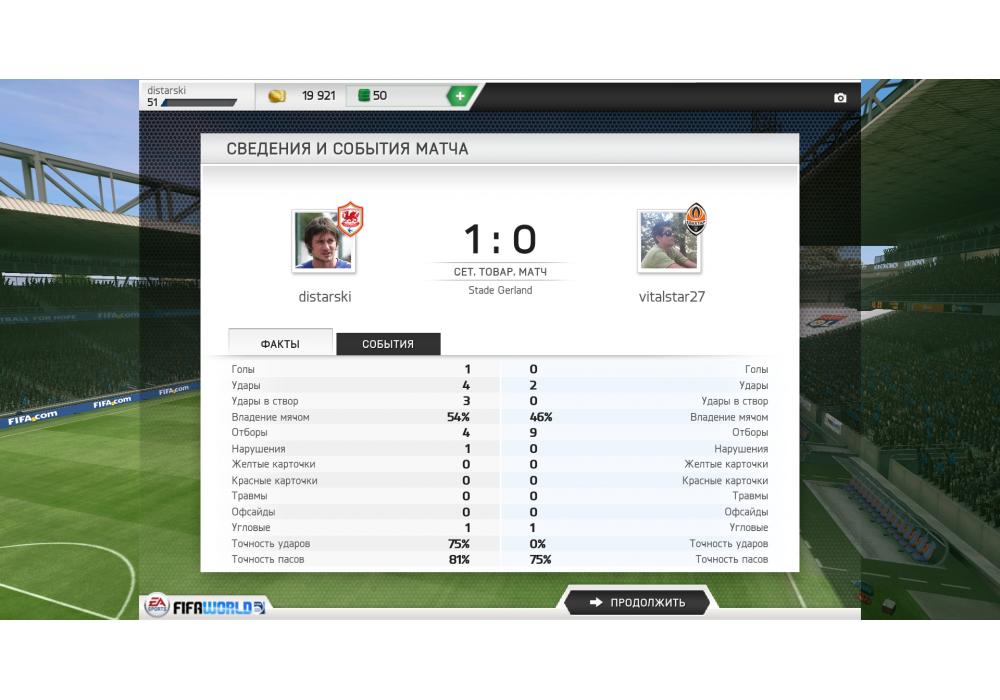Click the distarski username under avatar
Viewport: 1000px width, 700px height.
coord(325,296)
